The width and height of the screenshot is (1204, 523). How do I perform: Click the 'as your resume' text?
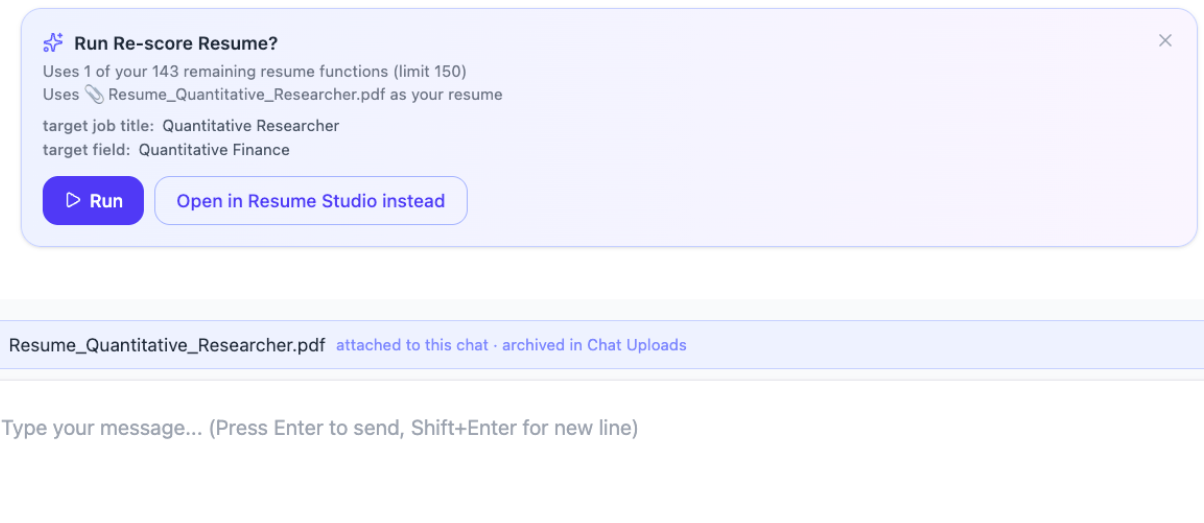click(447, 95)
